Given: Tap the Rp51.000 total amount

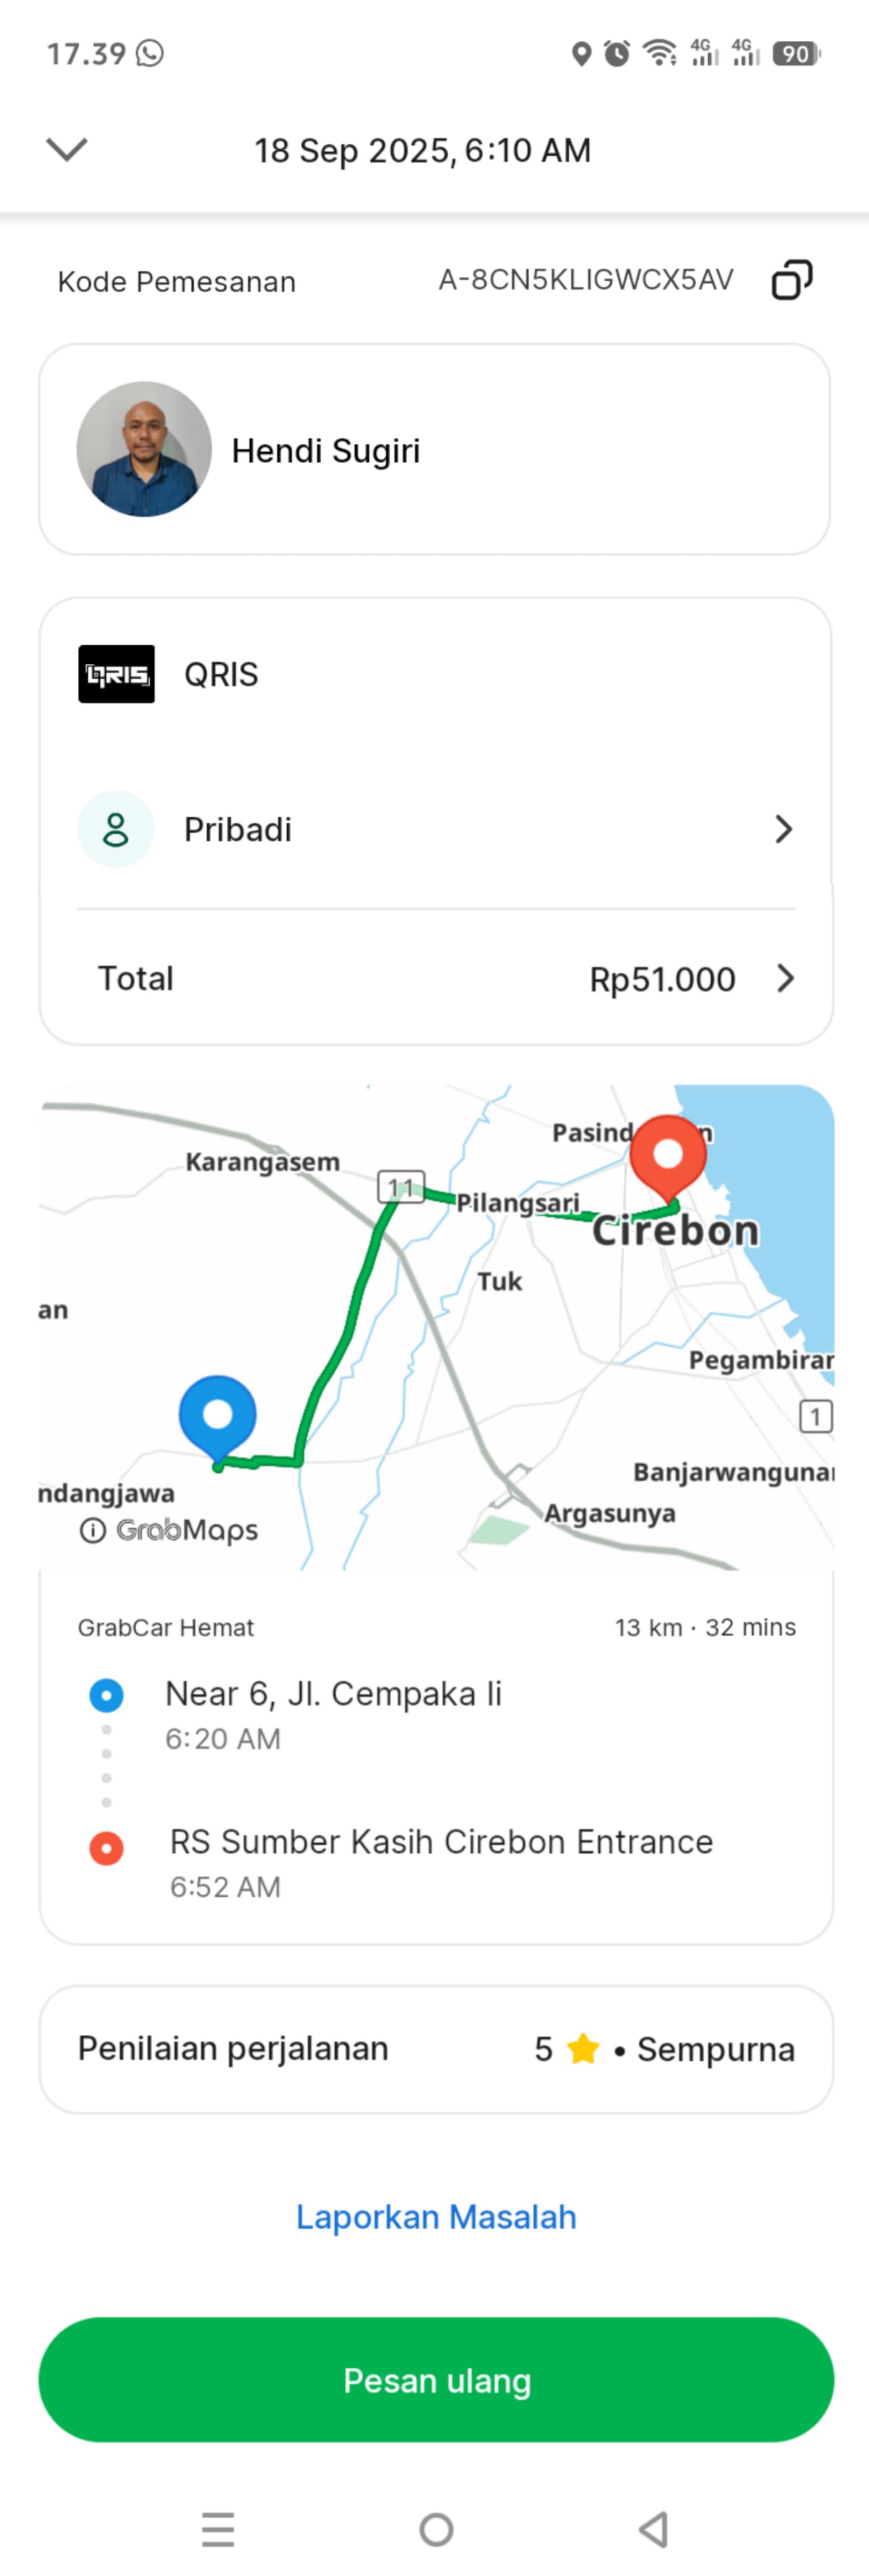Looking at the screenshot, I should tap(662, 979).
